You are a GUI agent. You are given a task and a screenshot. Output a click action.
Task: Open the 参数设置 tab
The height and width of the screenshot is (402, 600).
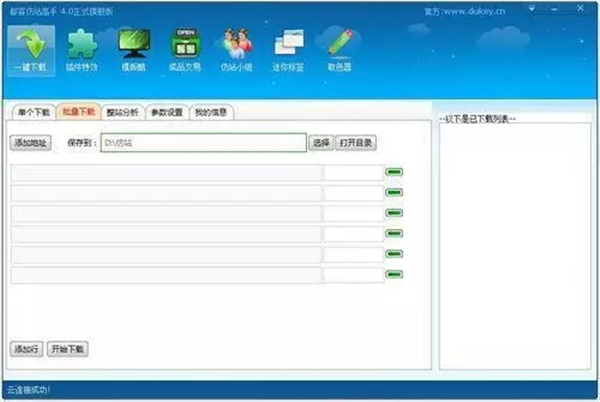pyautogui.click(x=166, y=113)
